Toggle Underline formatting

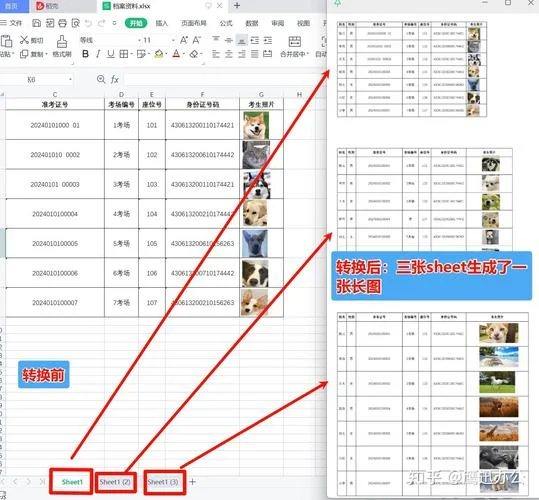pyautogui.click(x=111, y=54)
